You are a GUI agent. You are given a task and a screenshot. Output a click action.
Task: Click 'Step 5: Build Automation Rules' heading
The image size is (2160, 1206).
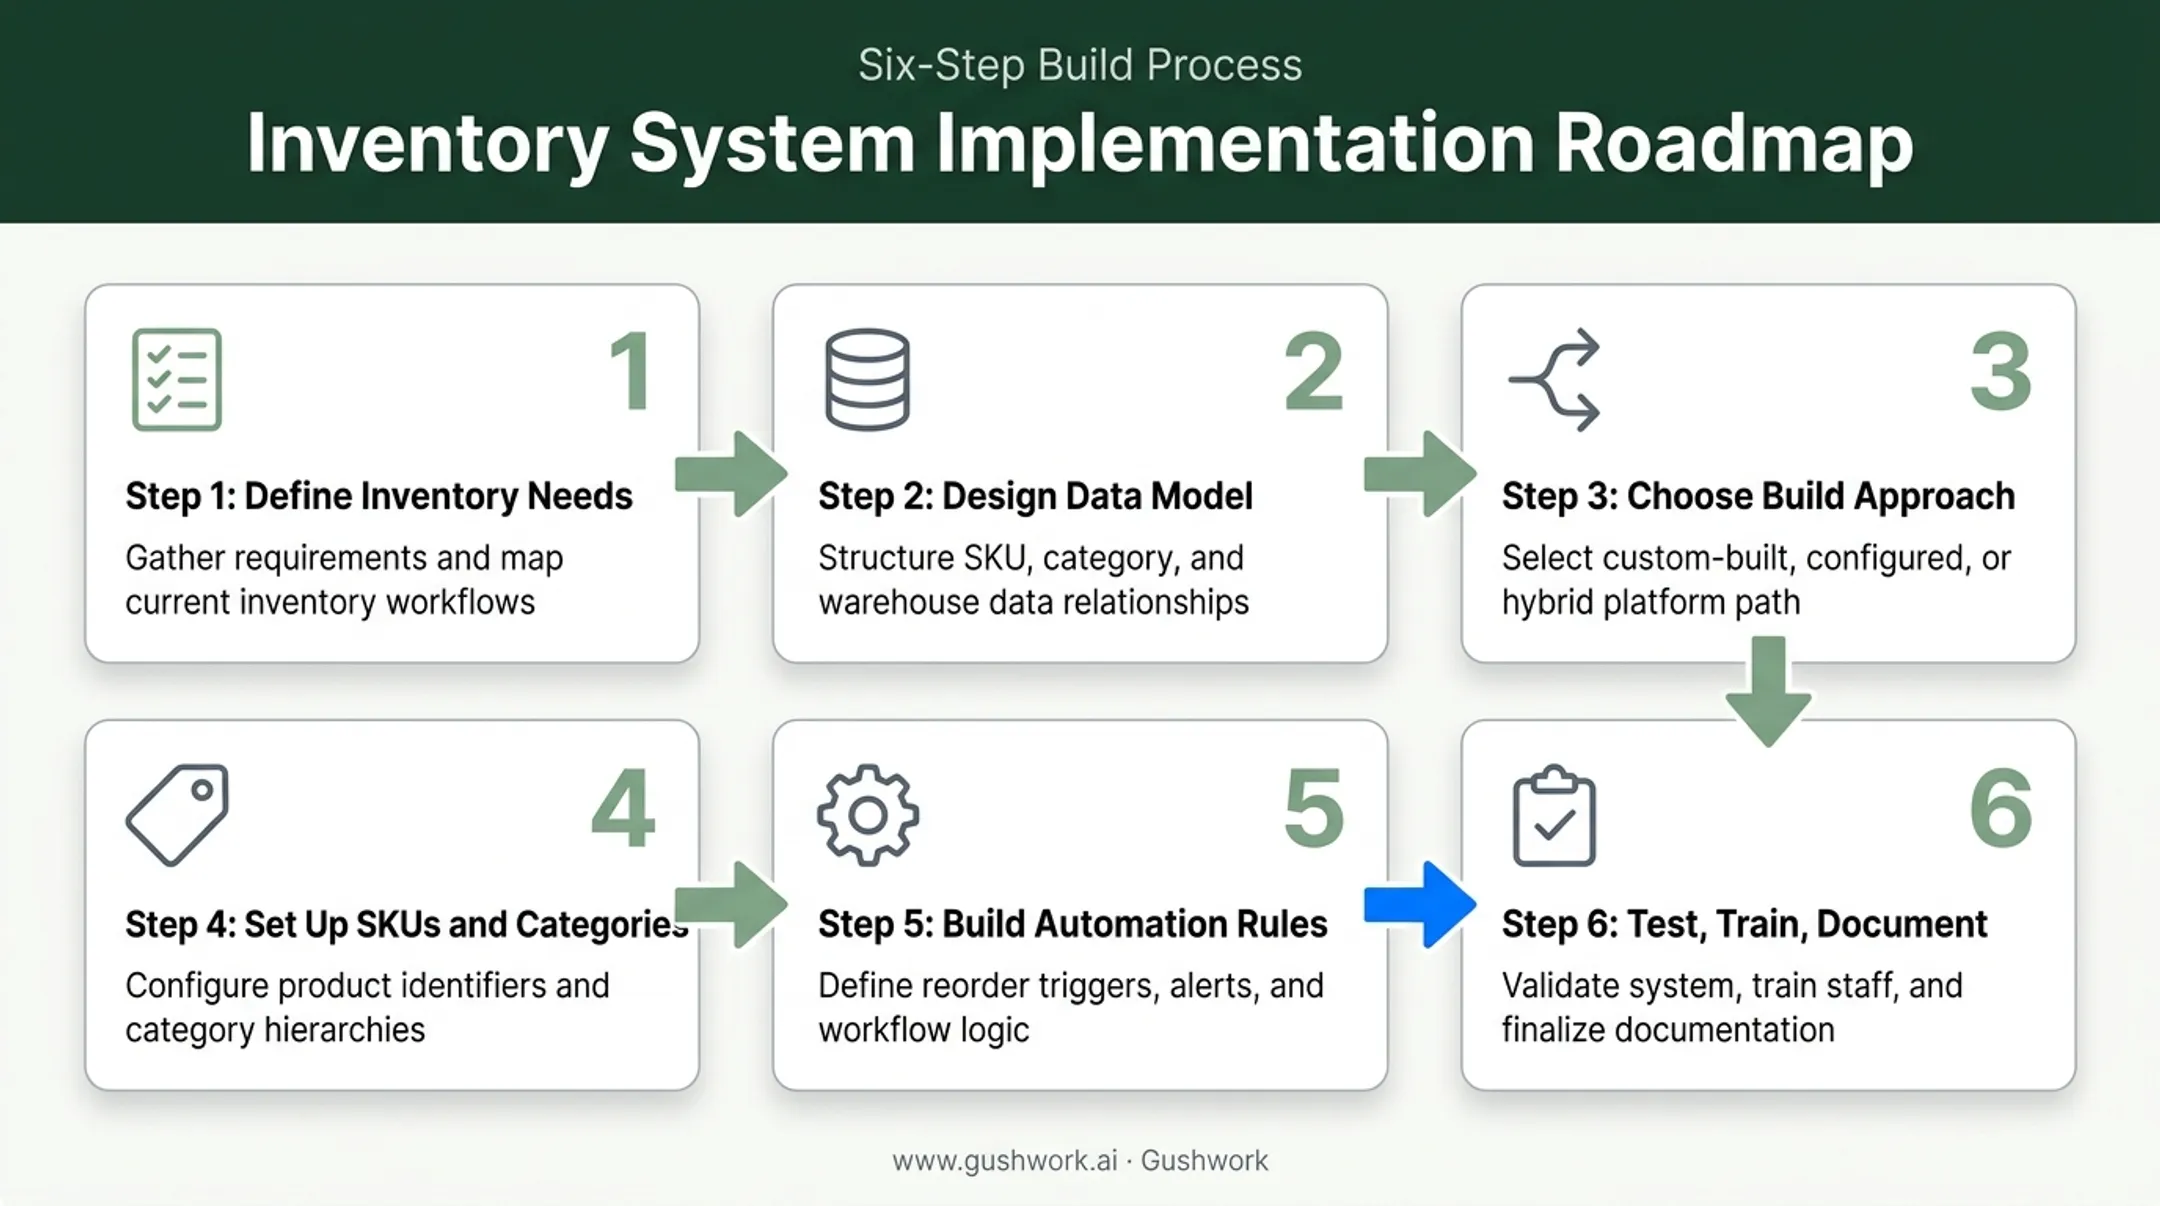pyautogui.click(x=1073, y=925)
